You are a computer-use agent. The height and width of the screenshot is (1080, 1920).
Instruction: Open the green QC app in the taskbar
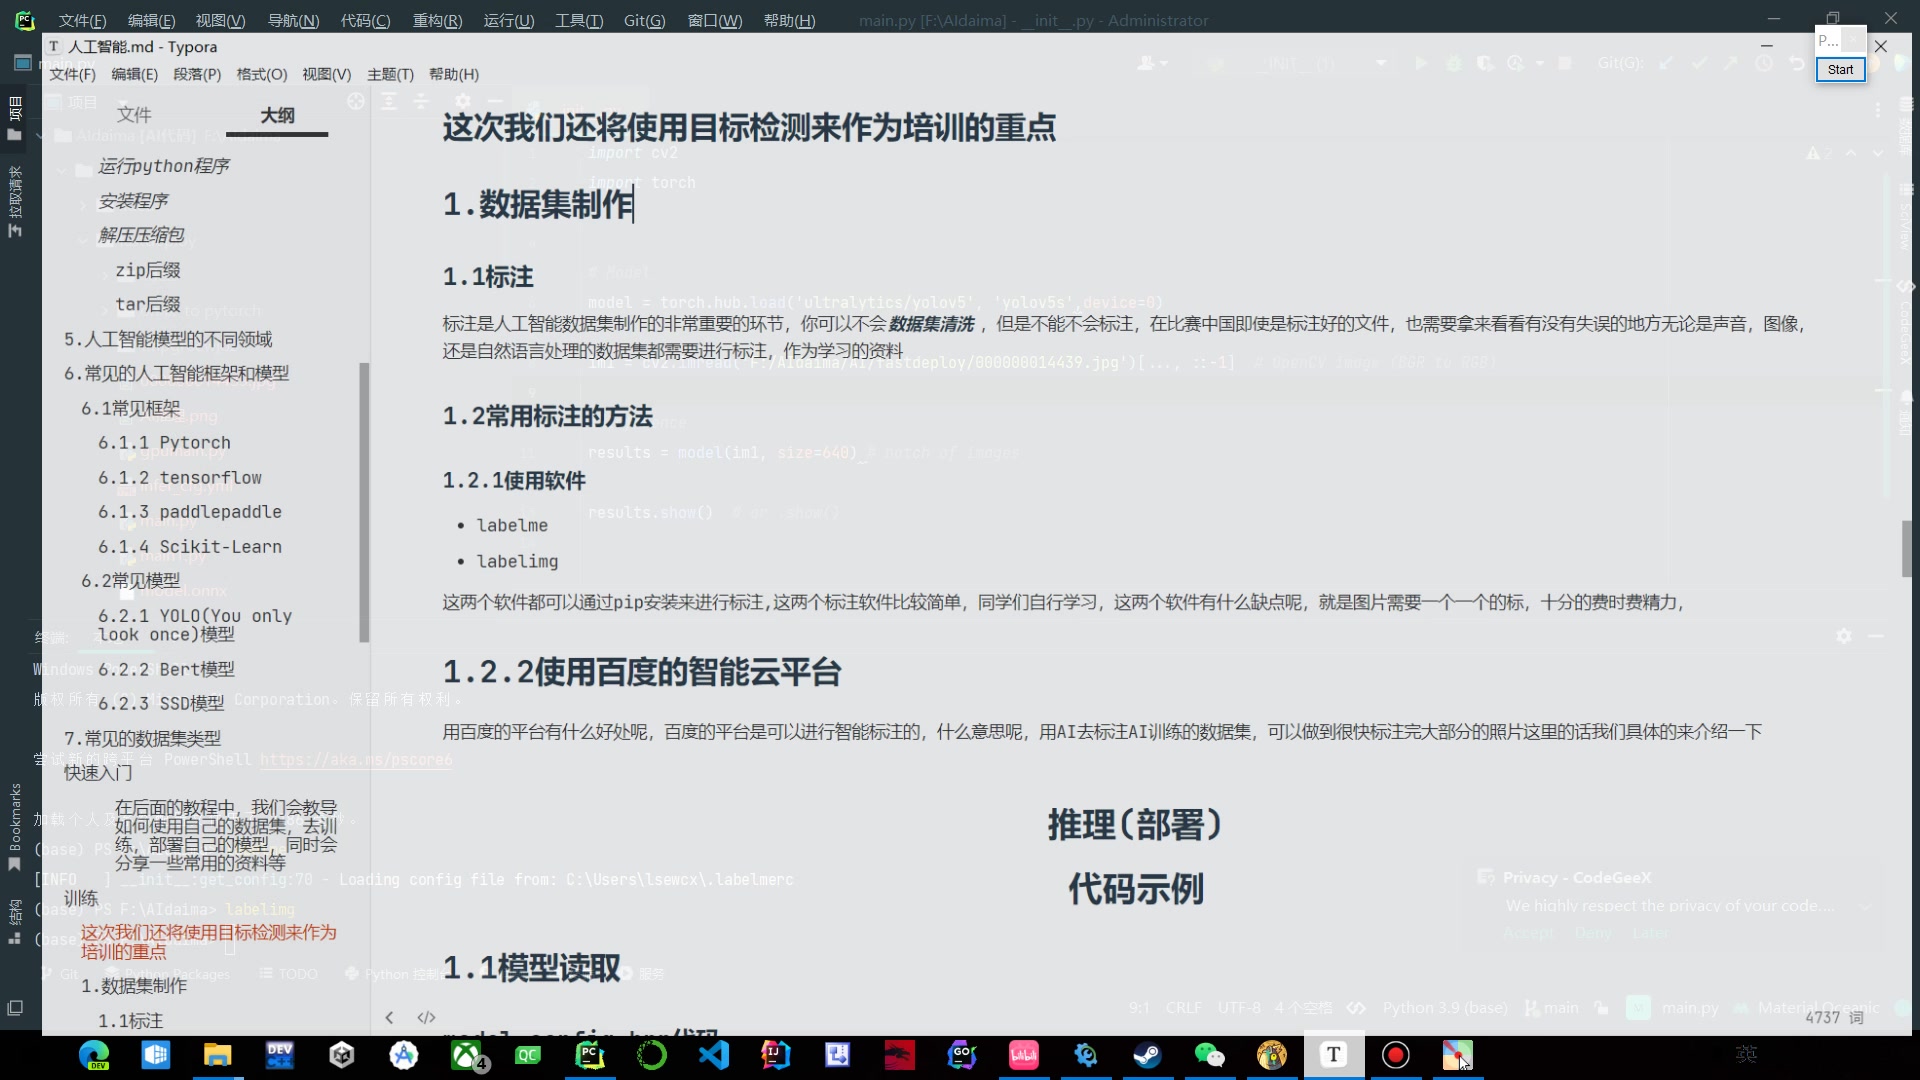pos(528,1055)
